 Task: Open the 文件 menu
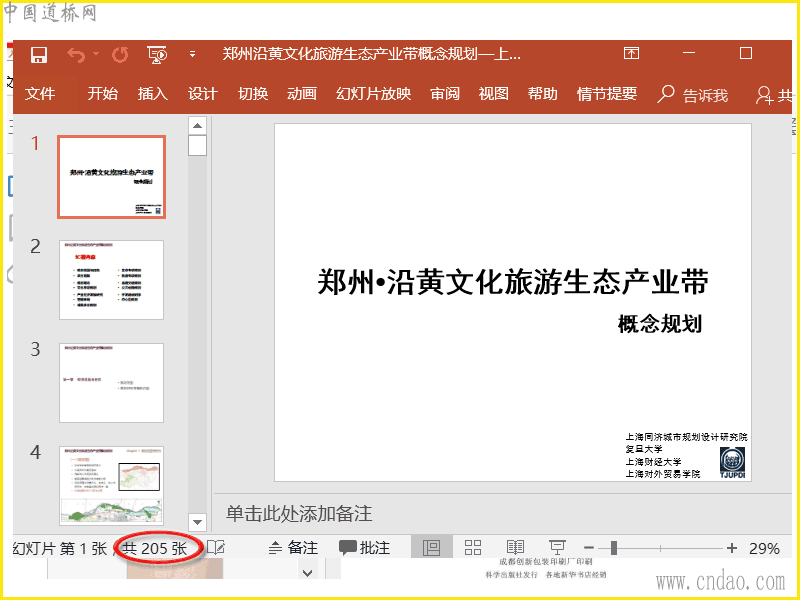pos(40,94)
